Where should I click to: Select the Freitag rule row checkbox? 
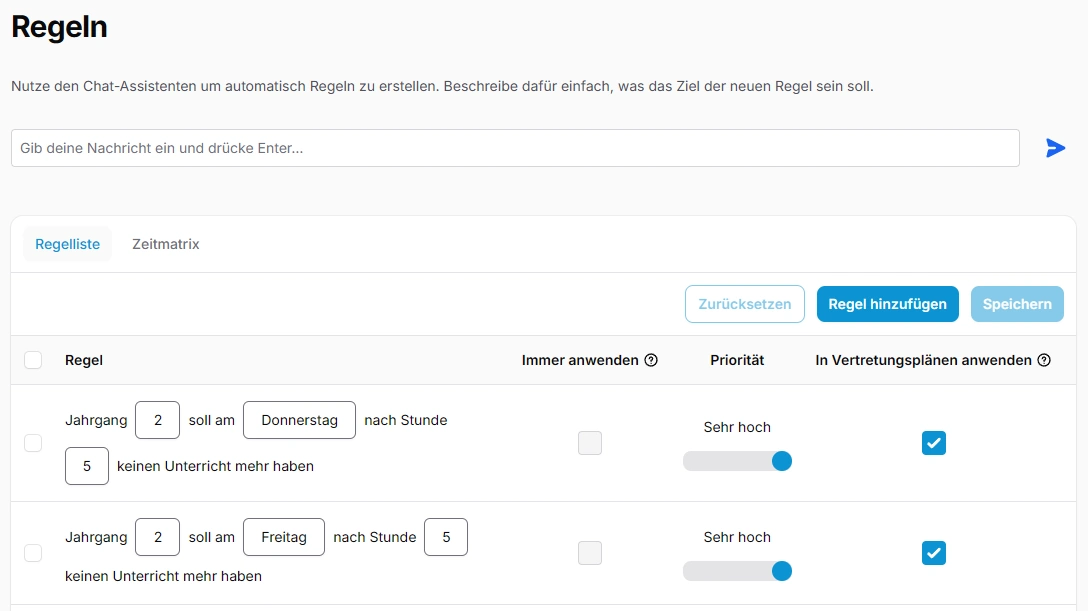click(33, 553)
